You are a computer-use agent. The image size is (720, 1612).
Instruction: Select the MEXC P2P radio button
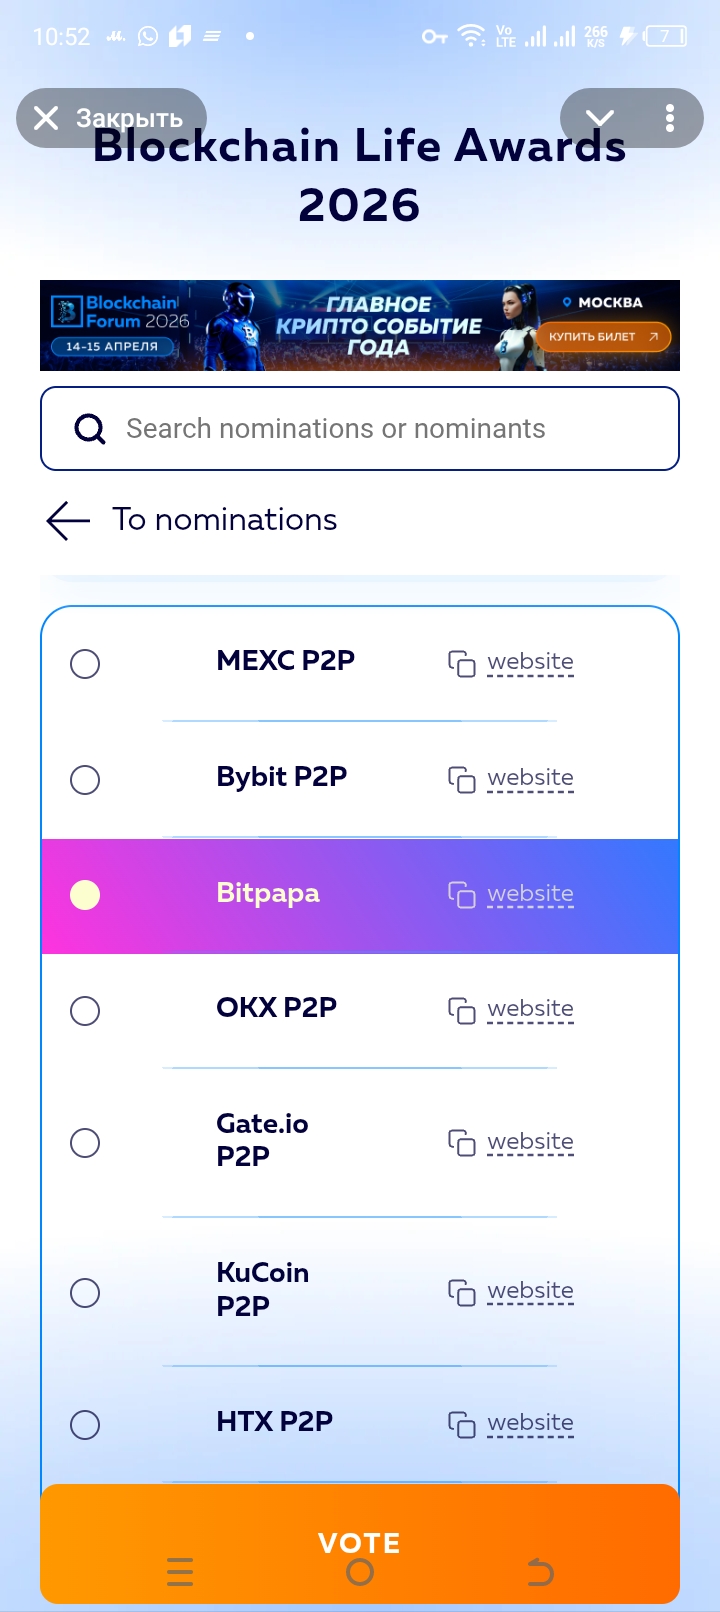coord(85,664)
